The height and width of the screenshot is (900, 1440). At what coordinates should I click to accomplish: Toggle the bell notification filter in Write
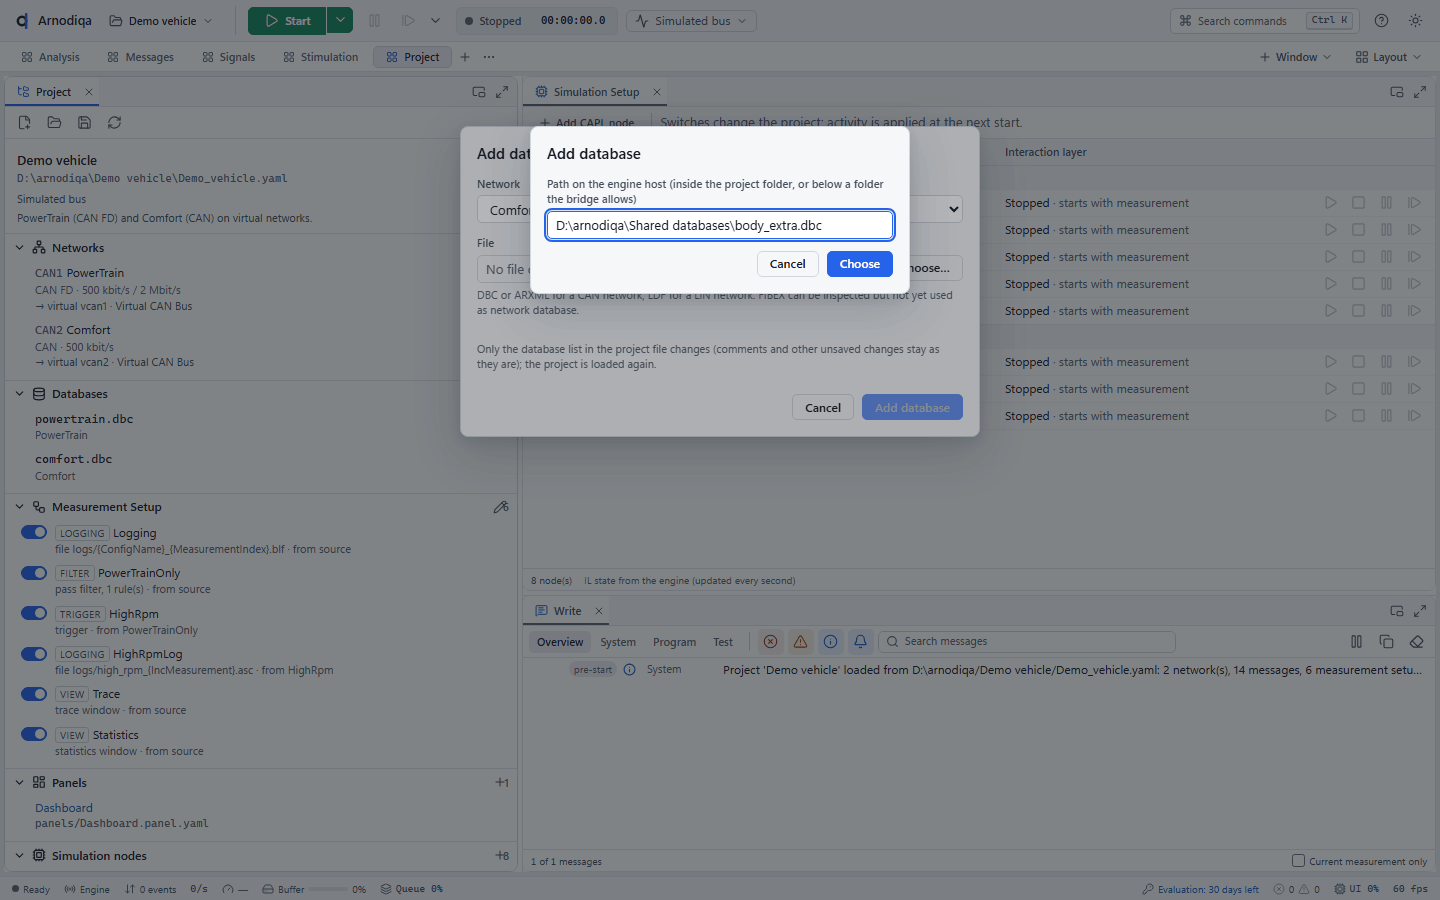(x=860, y=642)
